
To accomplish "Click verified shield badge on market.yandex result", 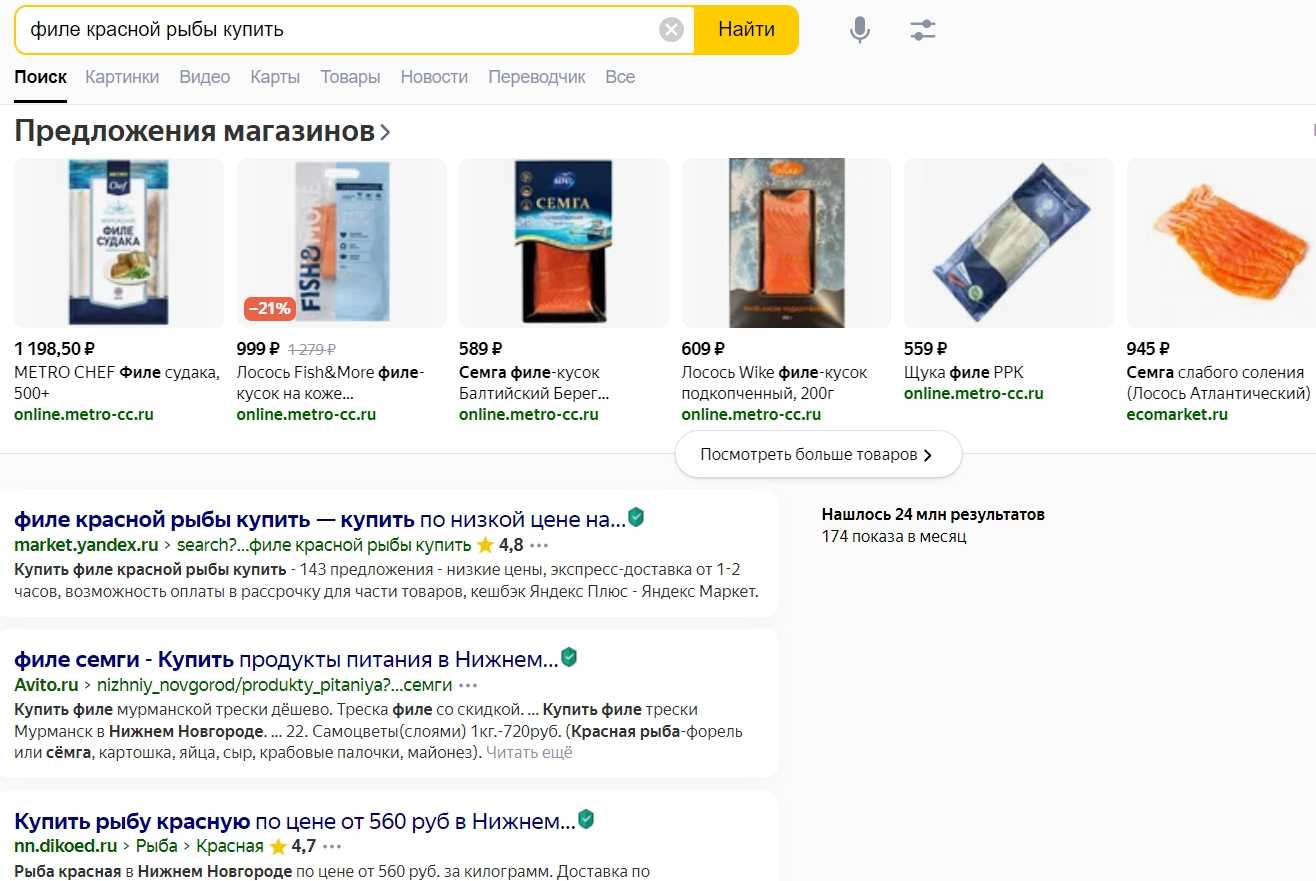I will [635, 517].
